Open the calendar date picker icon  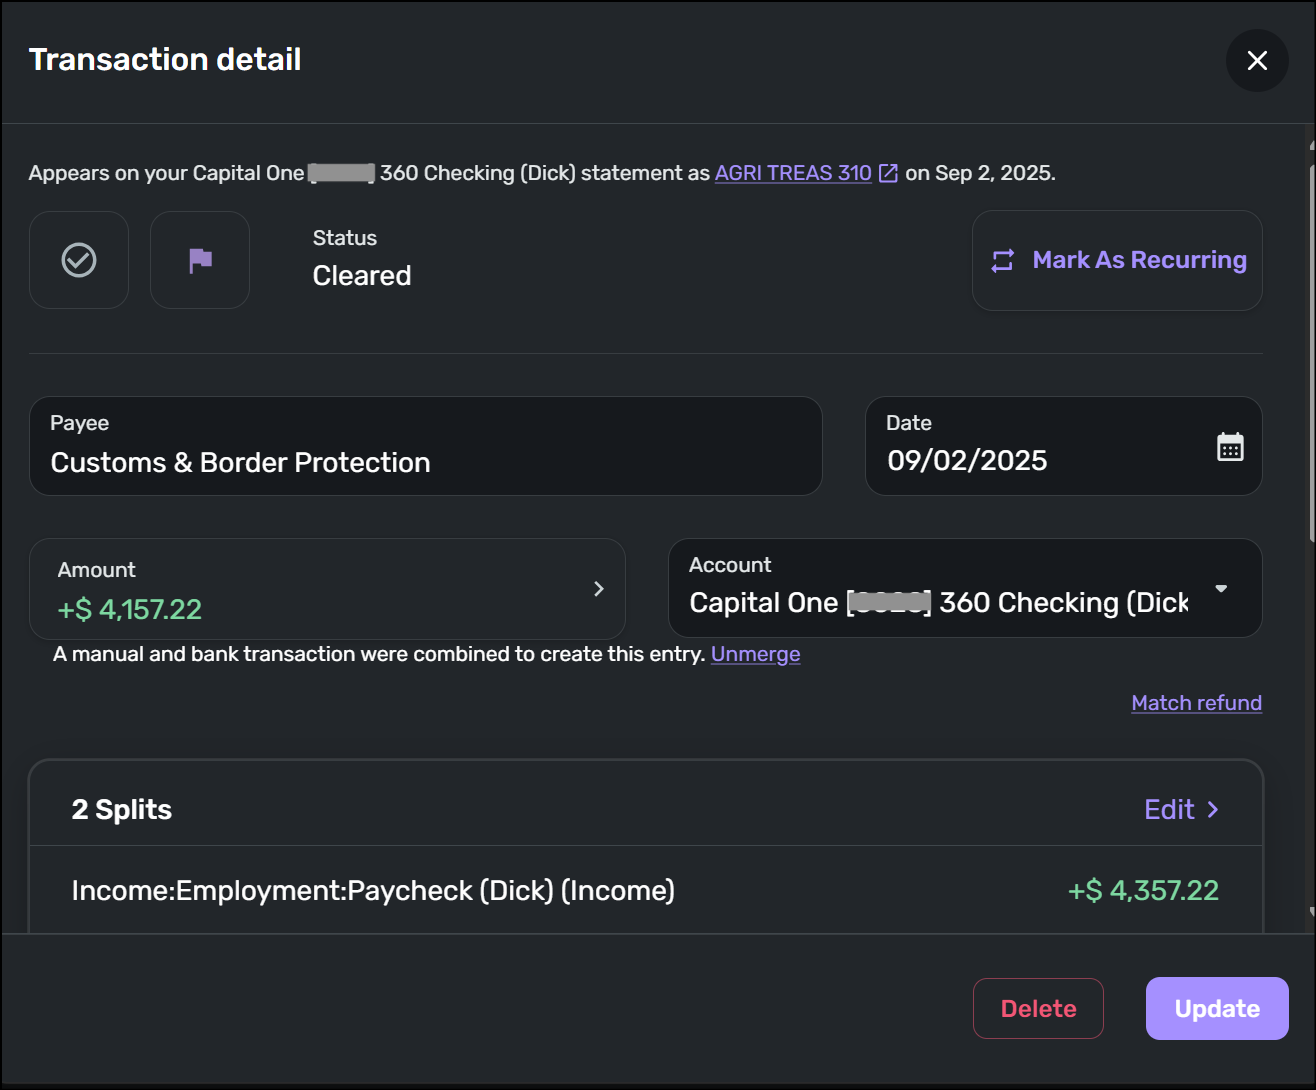point(1230,447)
